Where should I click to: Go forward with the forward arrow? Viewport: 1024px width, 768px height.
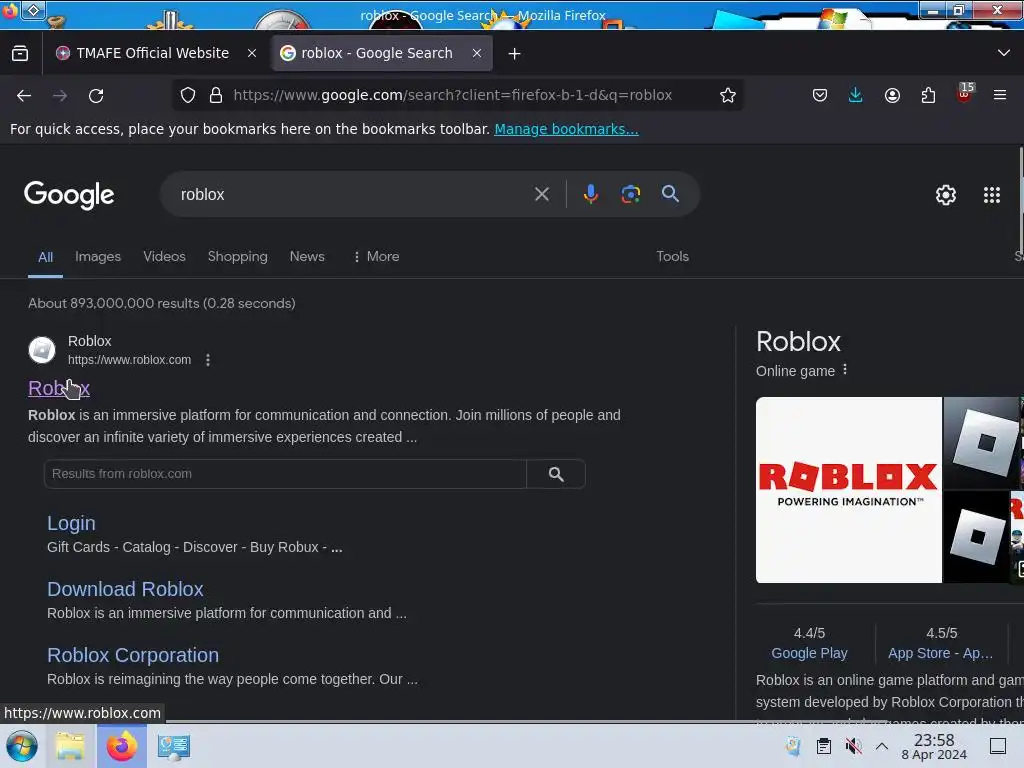[x=60, y=96]
